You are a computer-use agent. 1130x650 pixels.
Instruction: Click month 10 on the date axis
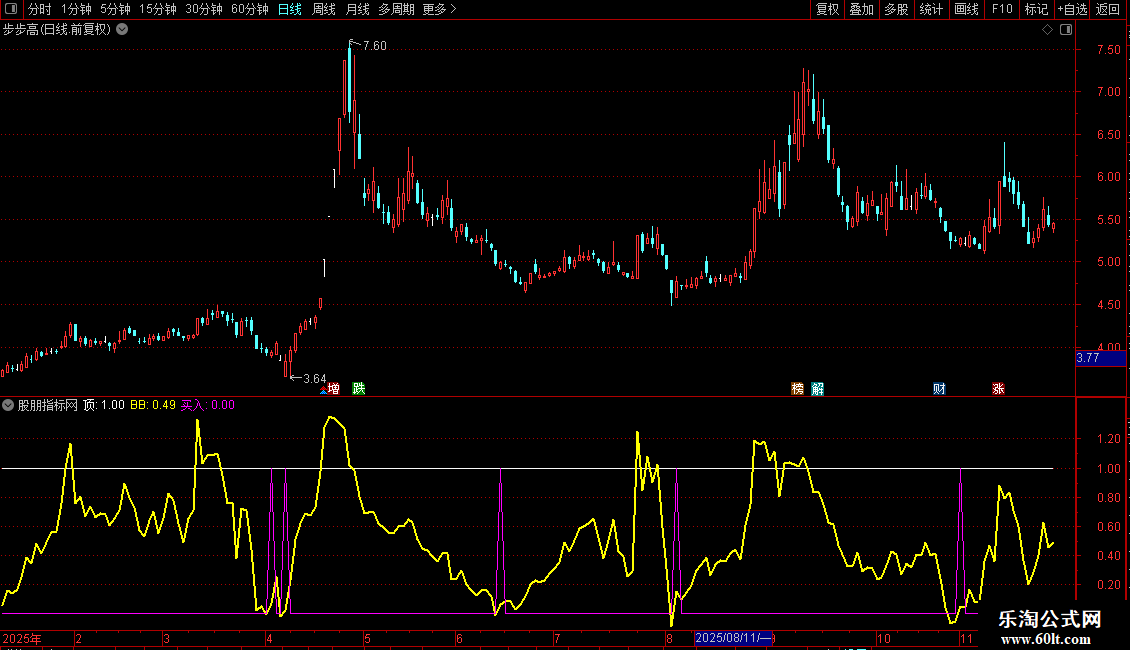[x=884, y=638]
